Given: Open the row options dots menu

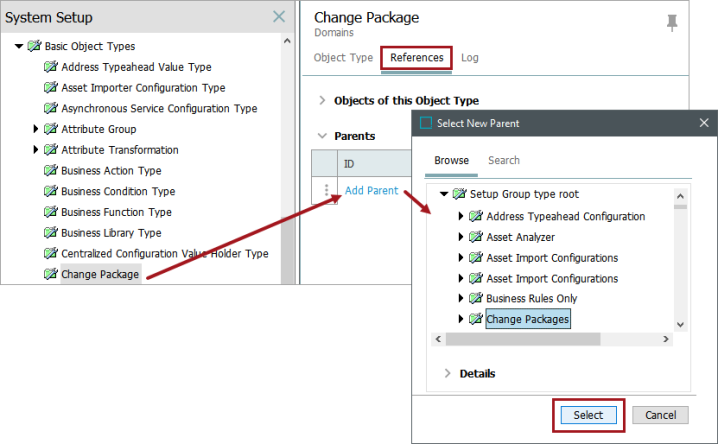Looking at the screenshot, I should 326,190.
